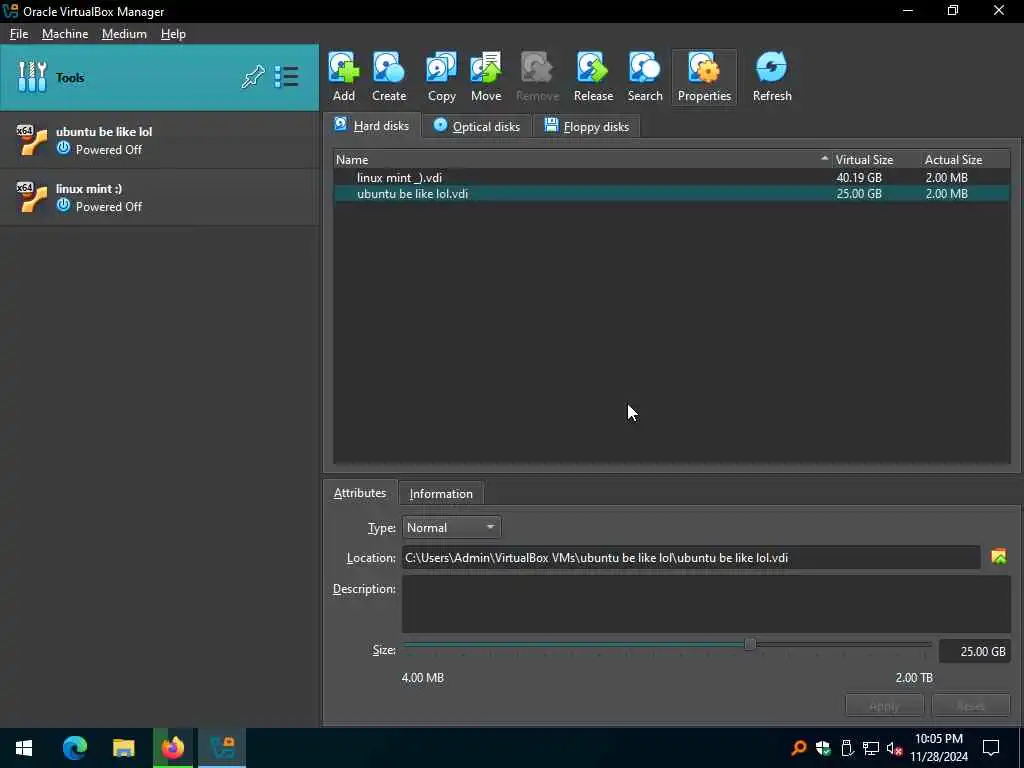Select the 'ubuntu be like lol' virtual machine
Viewport: 1024px width, 768px height.
pyautogui.click(x=159, y=140)
